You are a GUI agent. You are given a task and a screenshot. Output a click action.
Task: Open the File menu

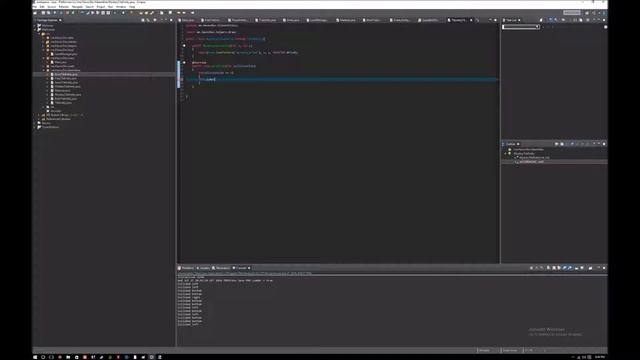(35, 7)
